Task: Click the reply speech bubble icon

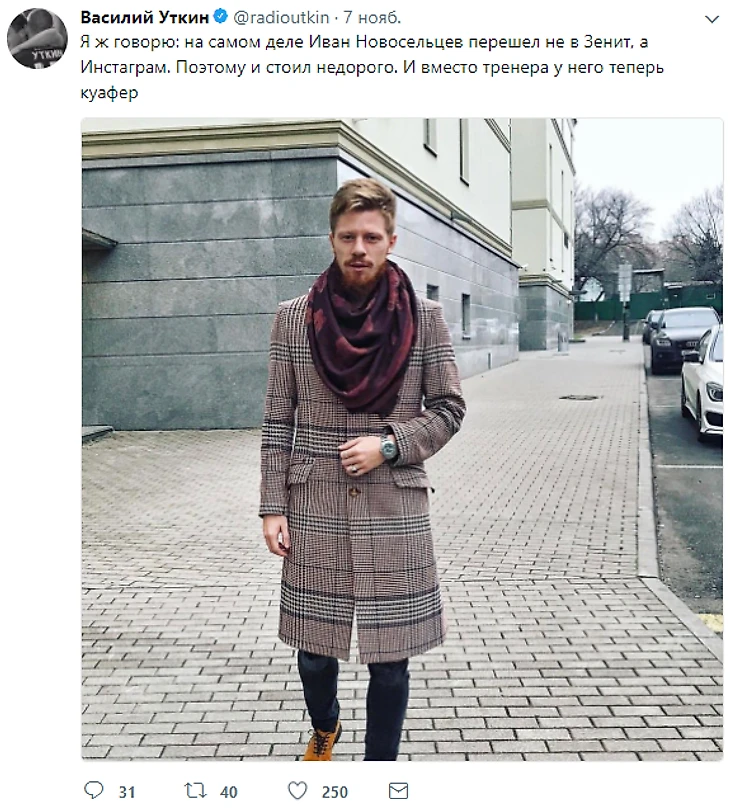Action: tap(94, 790)
